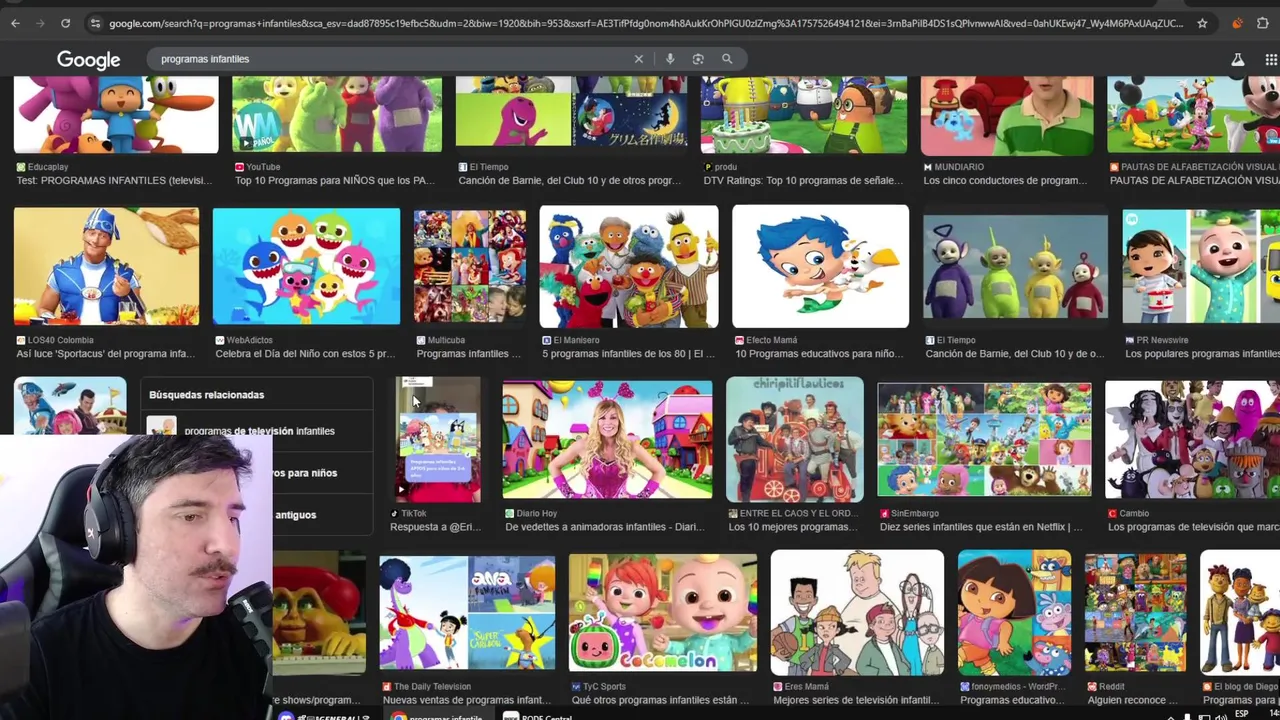Open link 'Celebra el Día del Niño con estos 5 pr...'

[305, 354]
